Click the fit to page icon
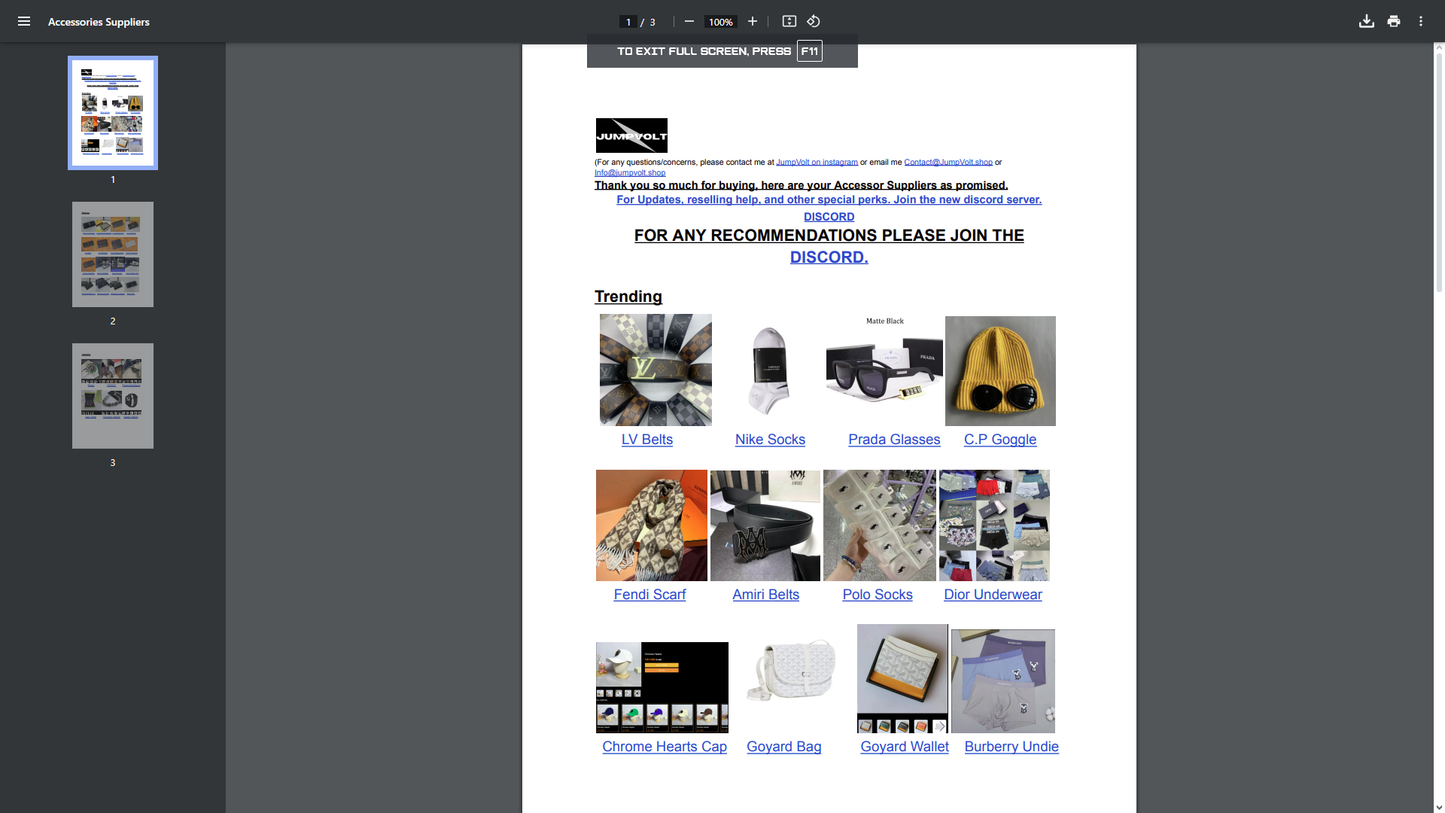 pos(789,21)
